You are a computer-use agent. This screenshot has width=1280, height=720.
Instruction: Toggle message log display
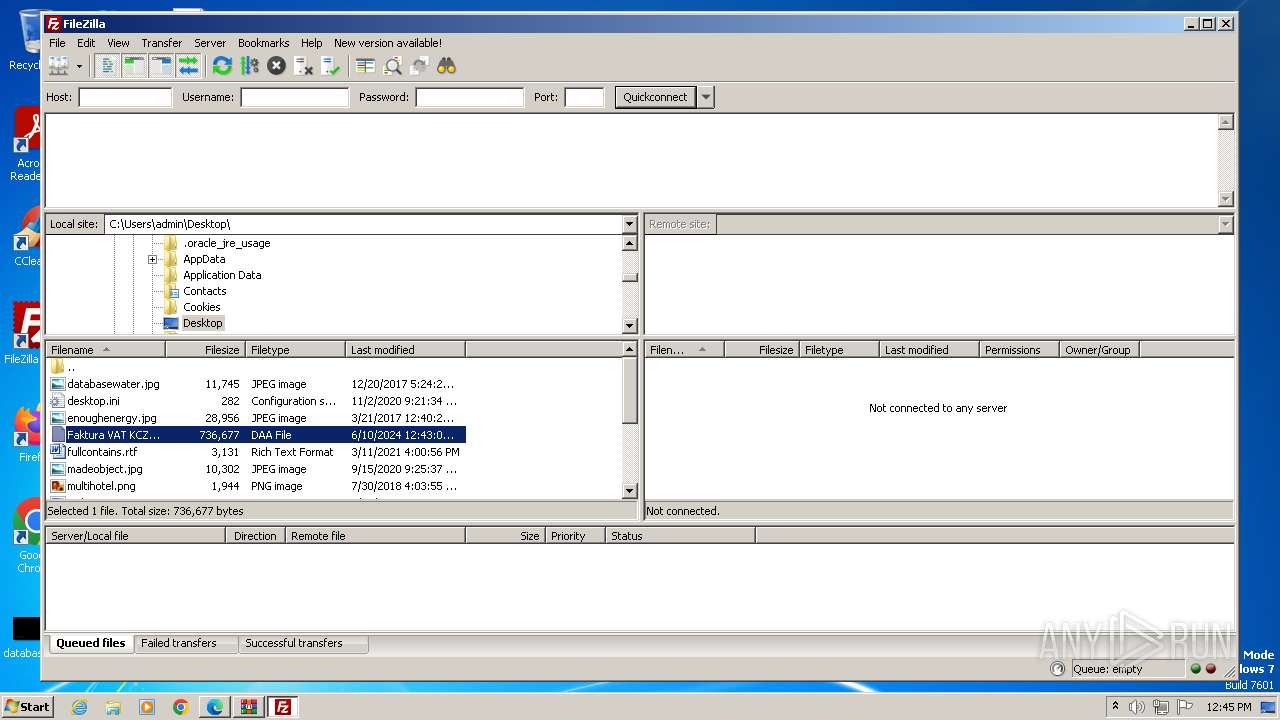click(x=108, y=66)
